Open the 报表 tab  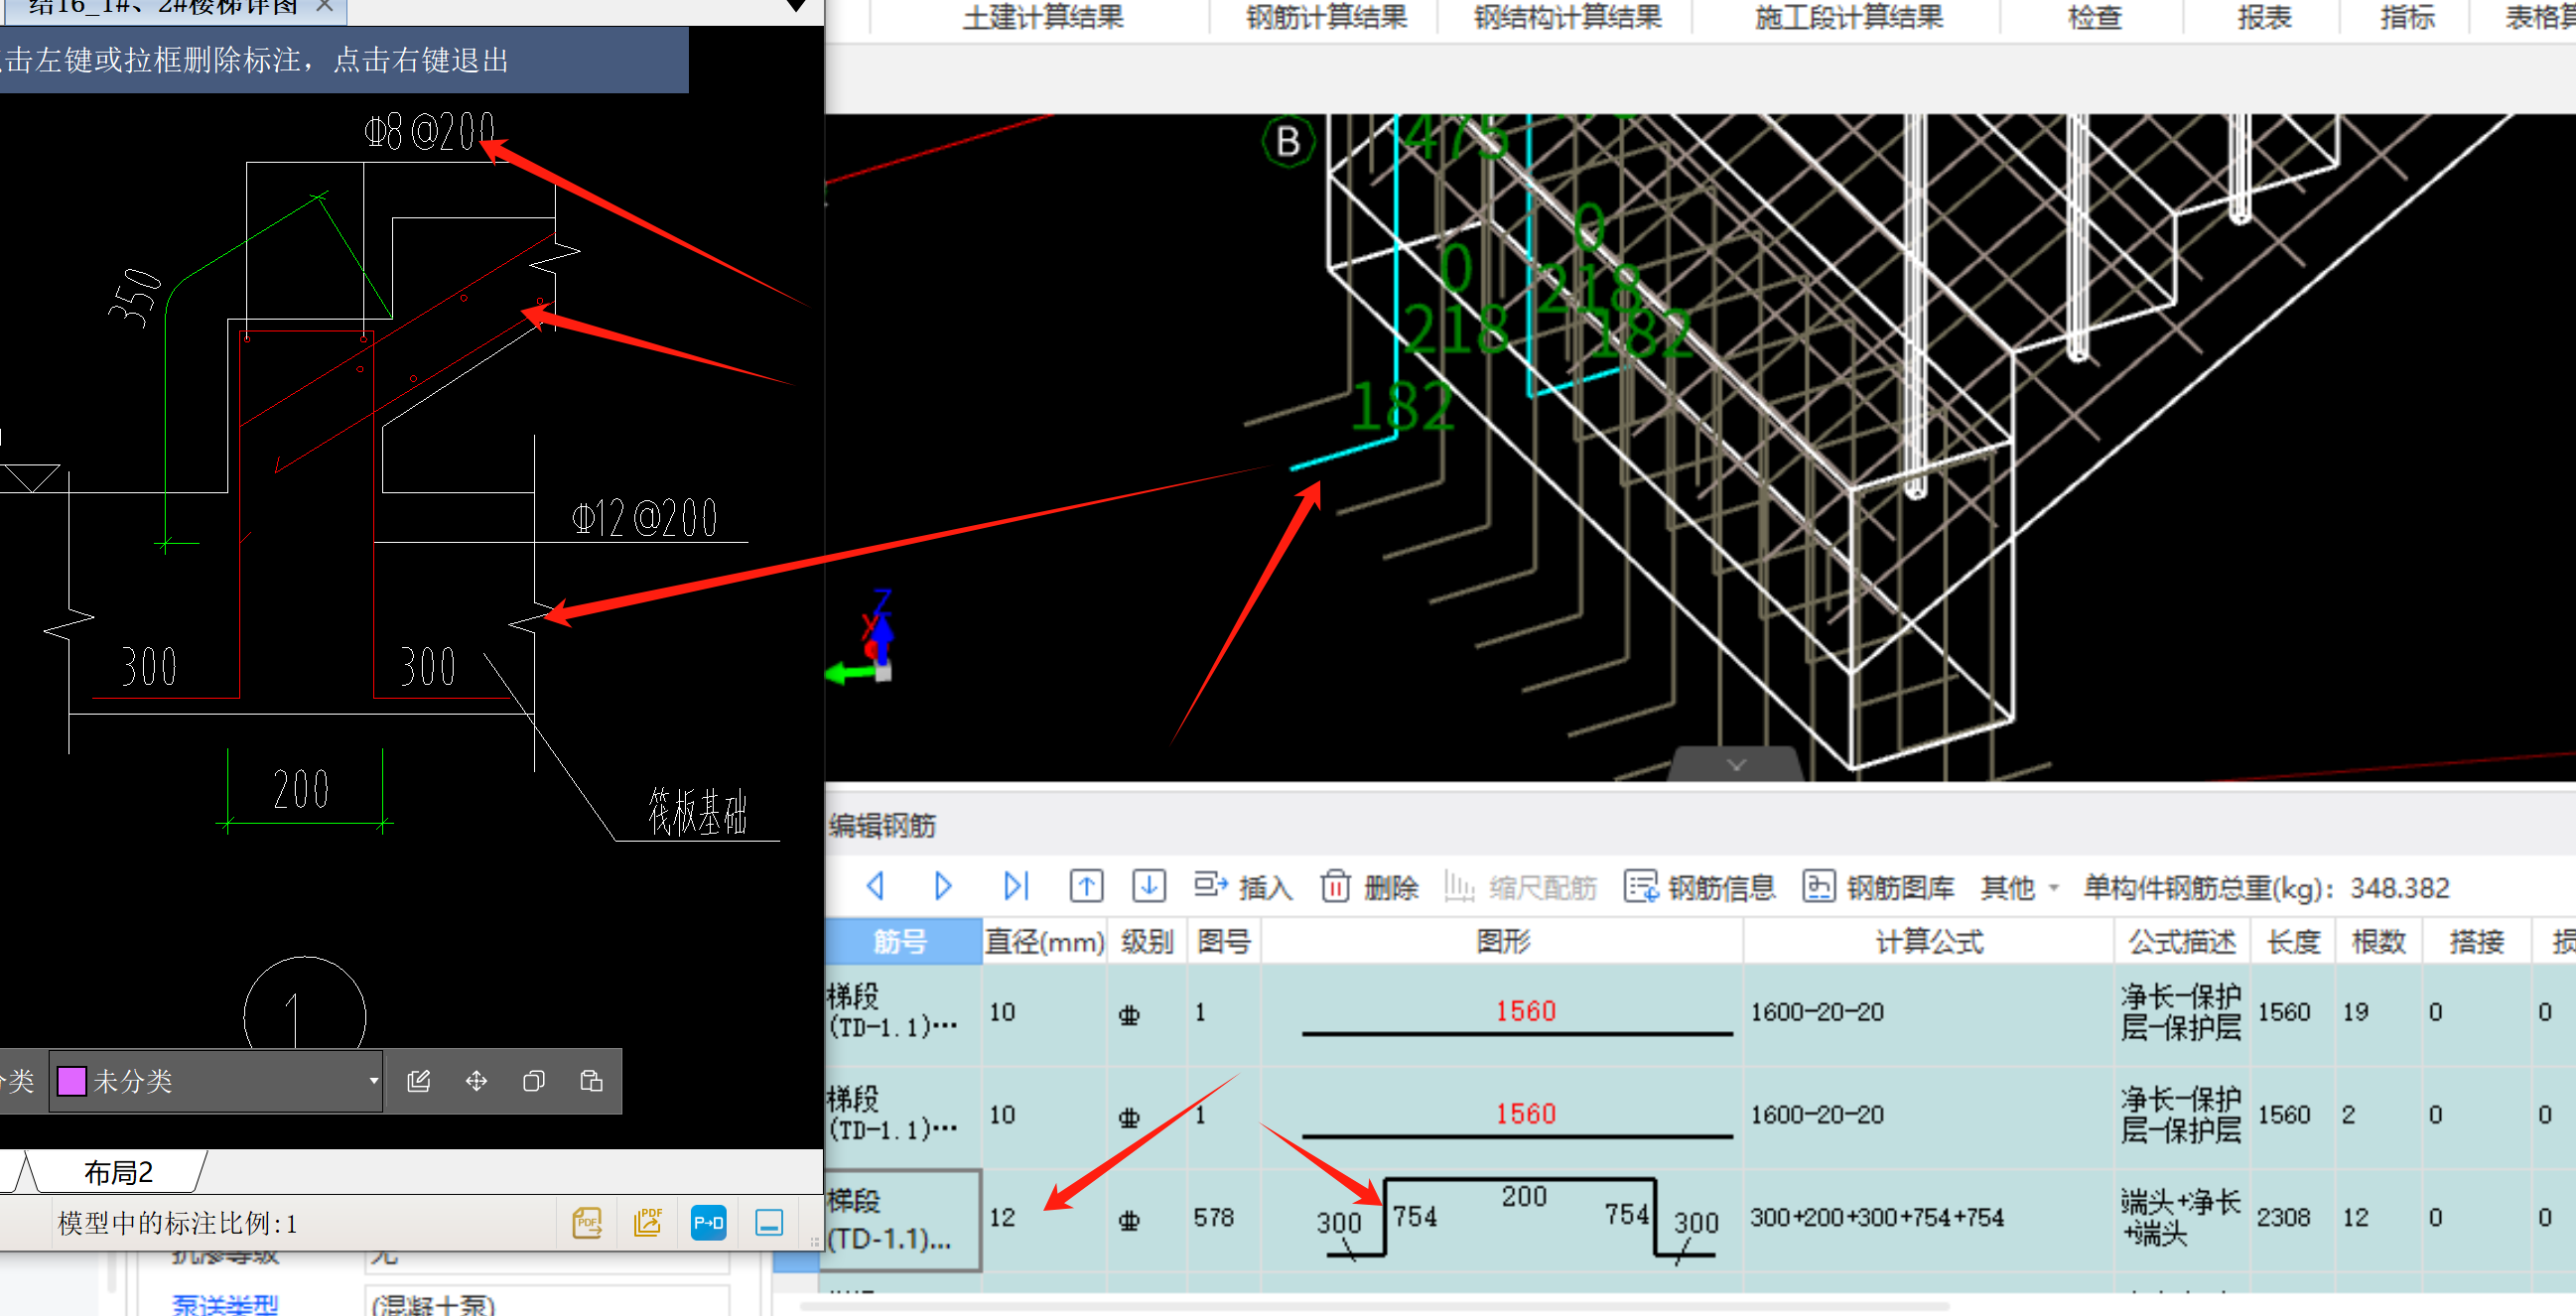coord(2264,17)
